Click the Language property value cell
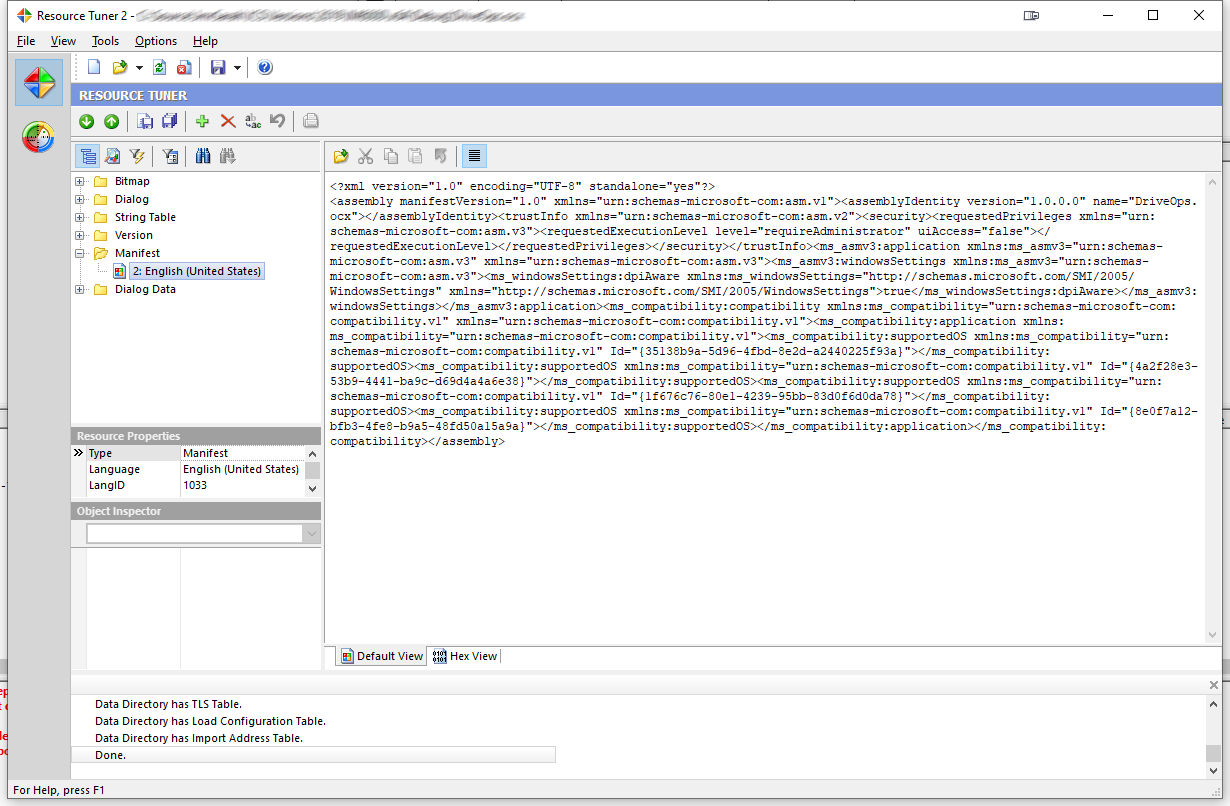 pyautogui.click(x=242, y=469)
